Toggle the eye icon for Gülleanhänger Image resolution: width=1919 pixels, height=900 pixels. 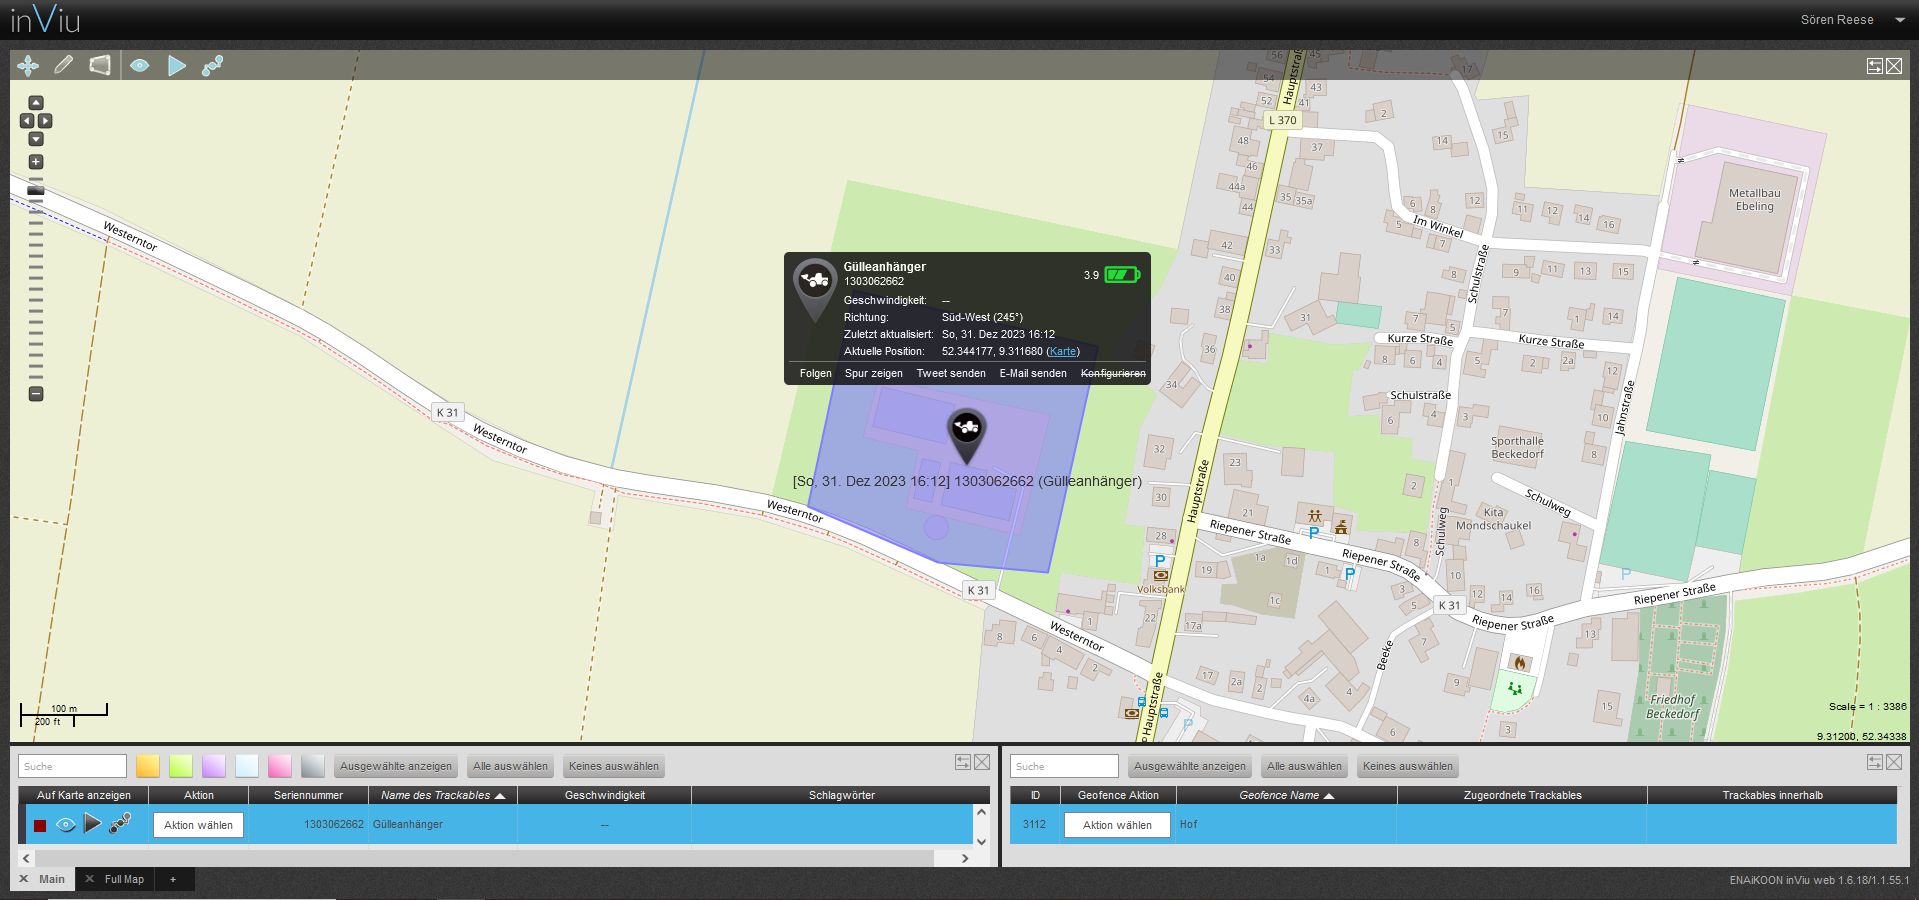[66, 824]
